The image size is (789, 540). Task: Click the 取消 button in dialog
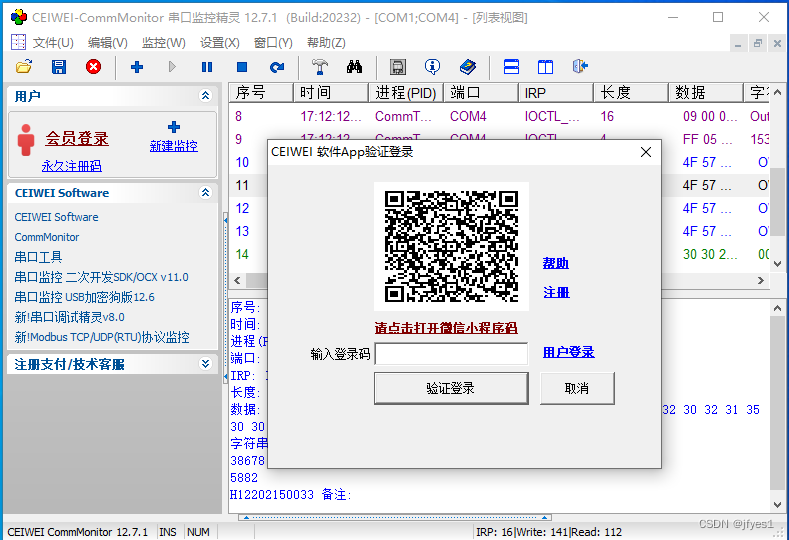[x=577, y=388]
